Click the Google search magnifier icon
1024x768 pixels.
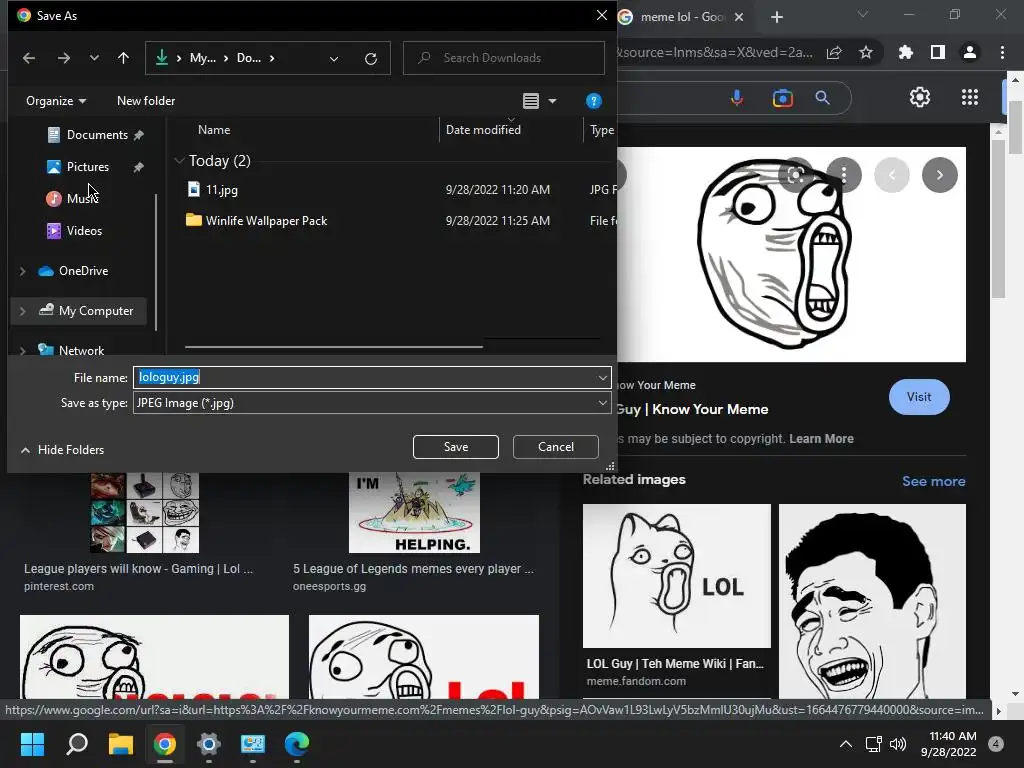823,98
